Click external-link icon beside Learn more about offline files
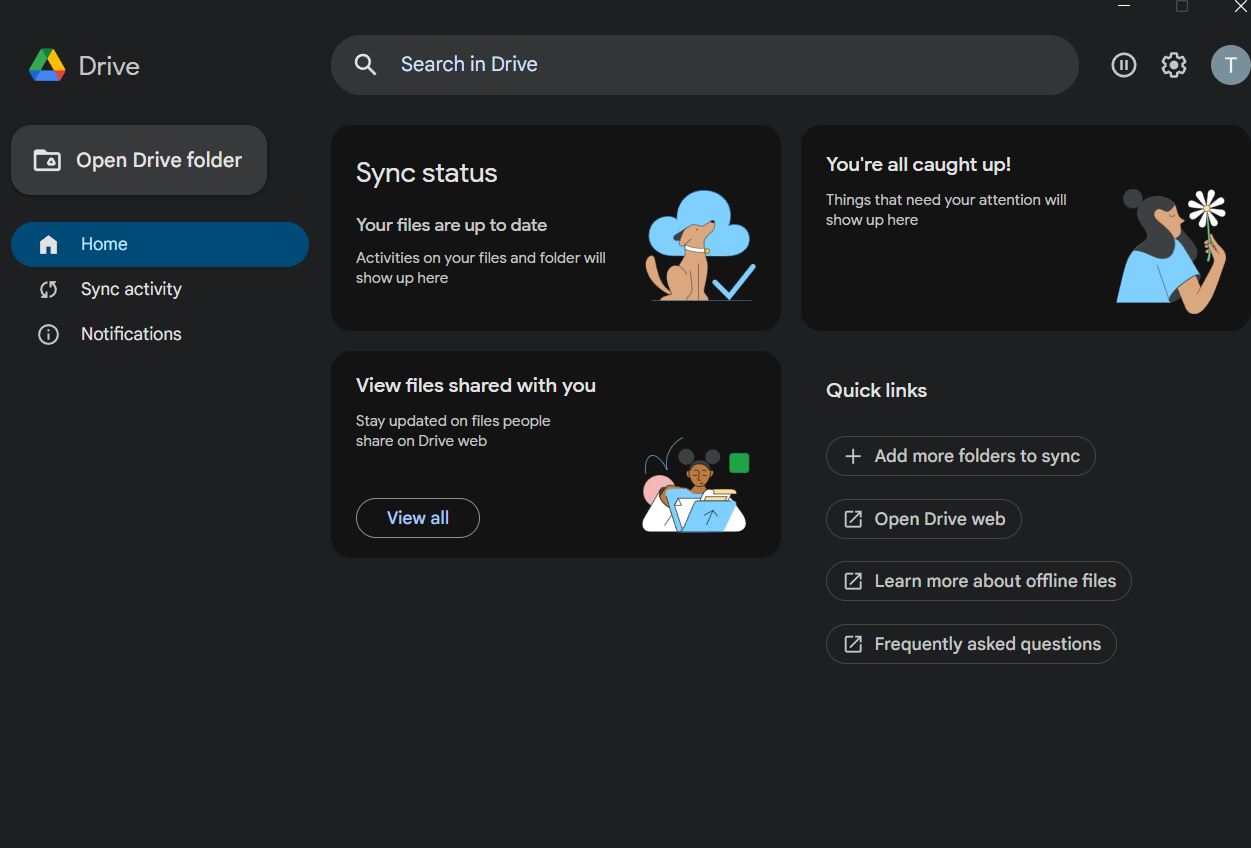 pos(853,581)
